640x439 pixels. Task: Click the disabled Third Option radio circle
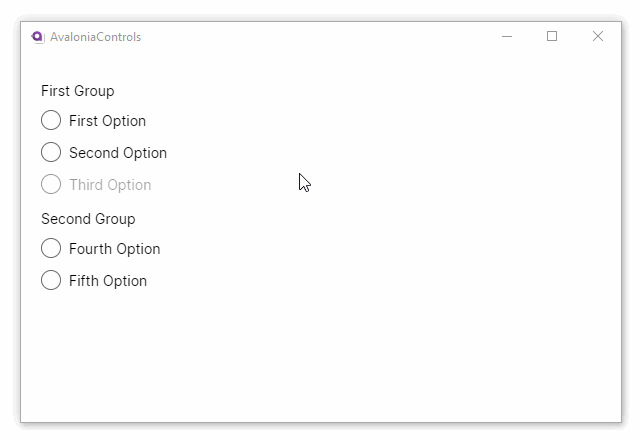tap(51, 185)
